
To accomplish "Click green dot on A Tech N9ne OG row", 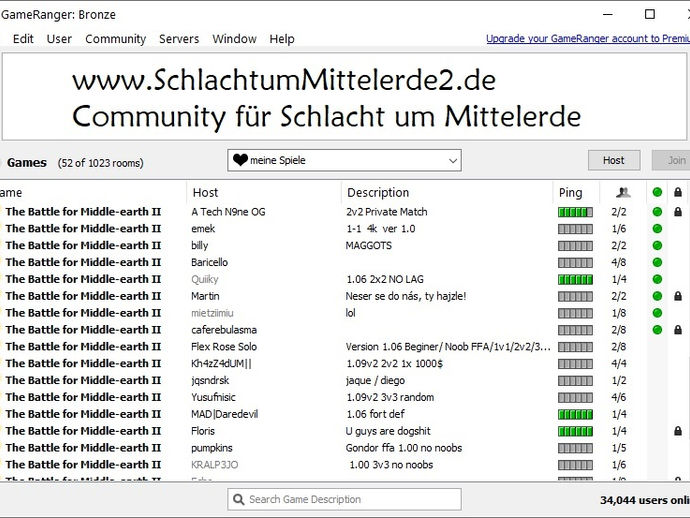I will tap(657, 212).
